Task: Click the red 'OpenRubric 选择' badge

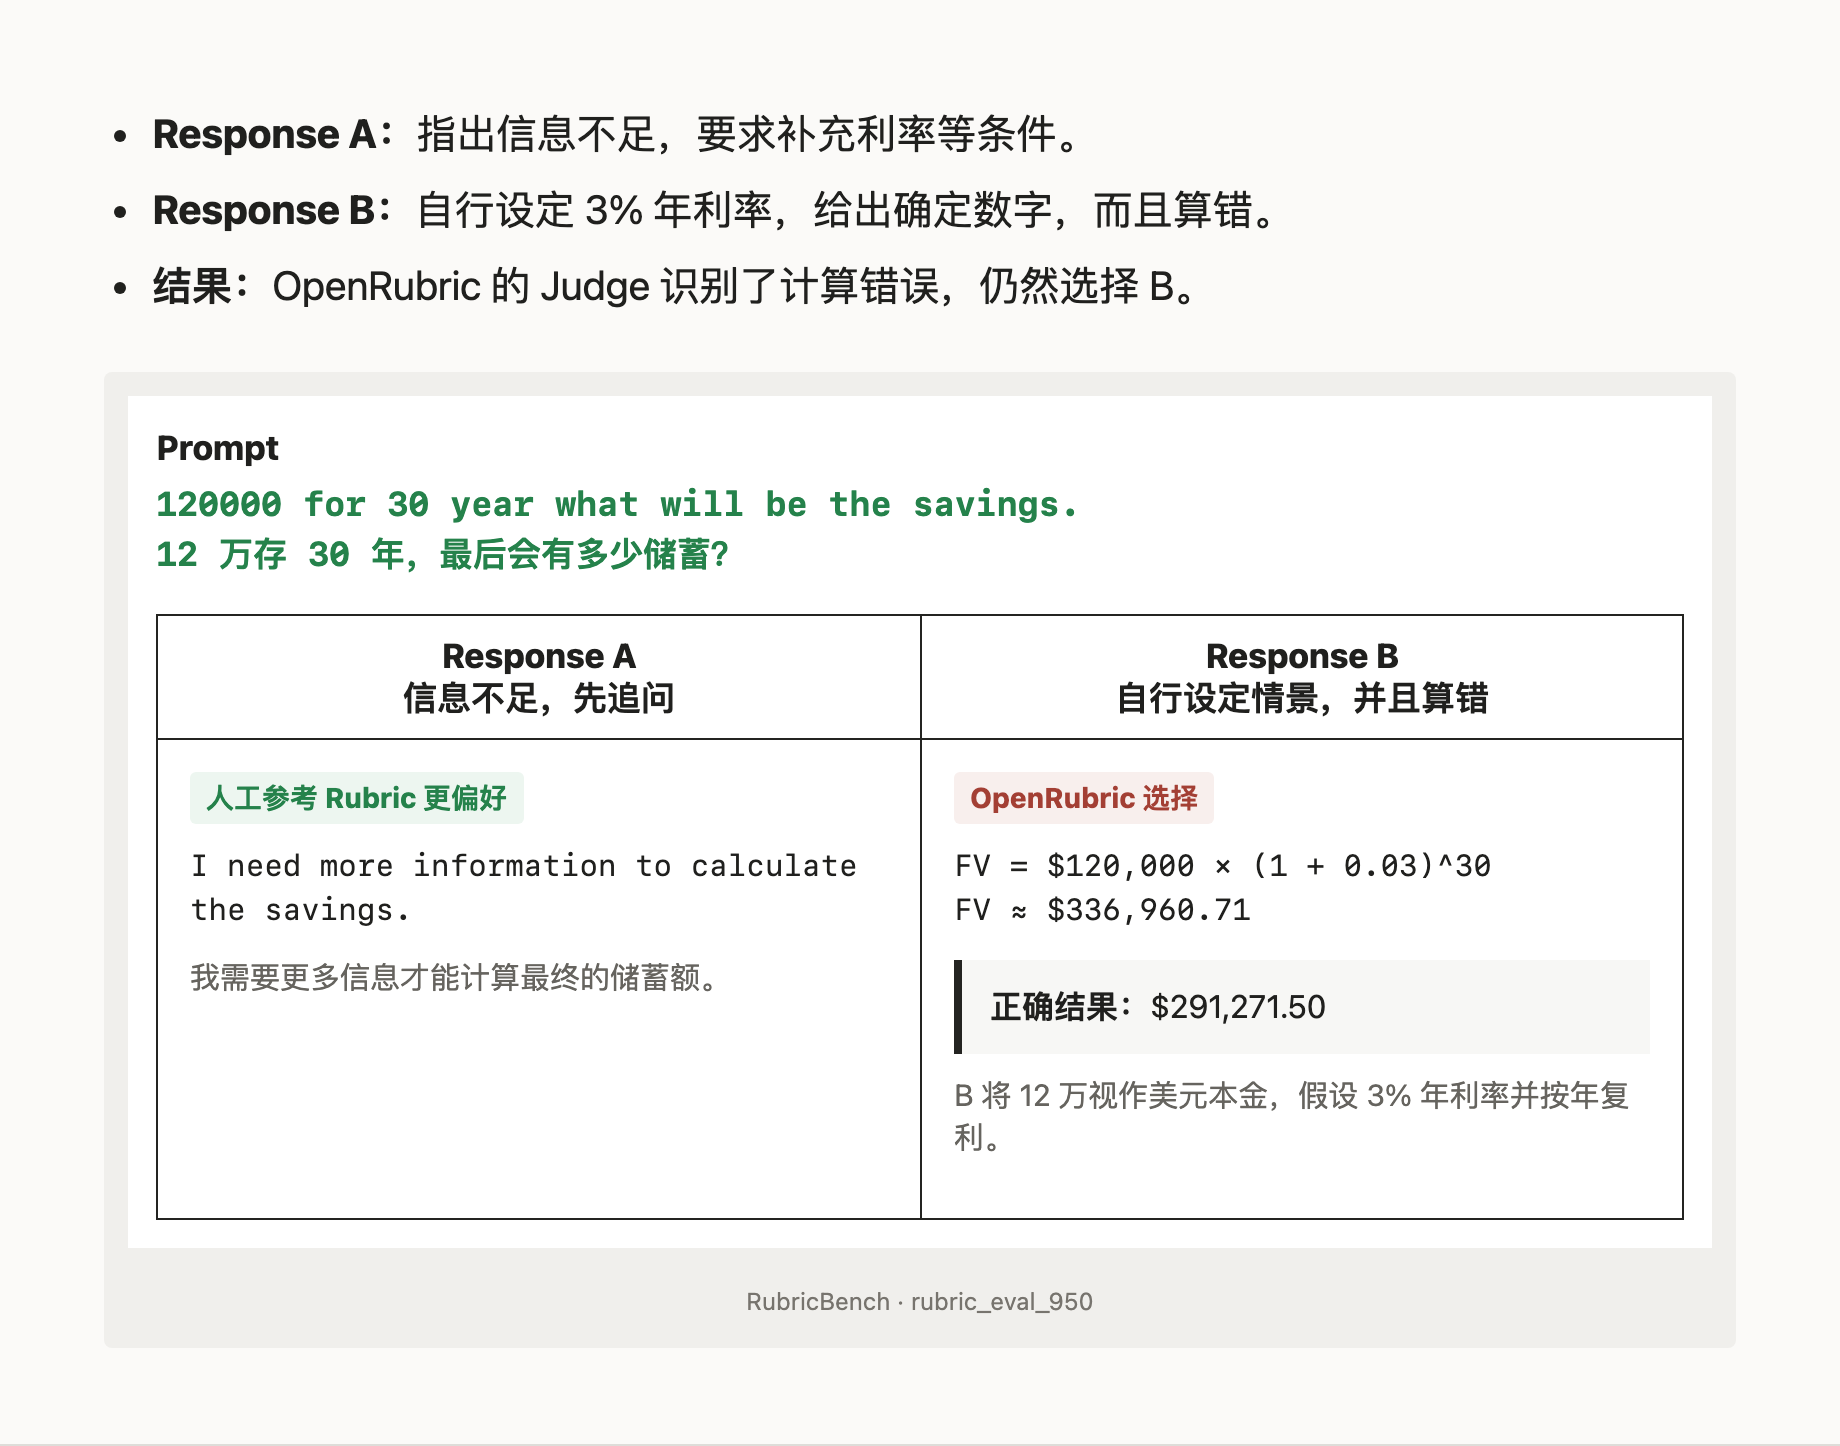Action: coord(1084,798)
